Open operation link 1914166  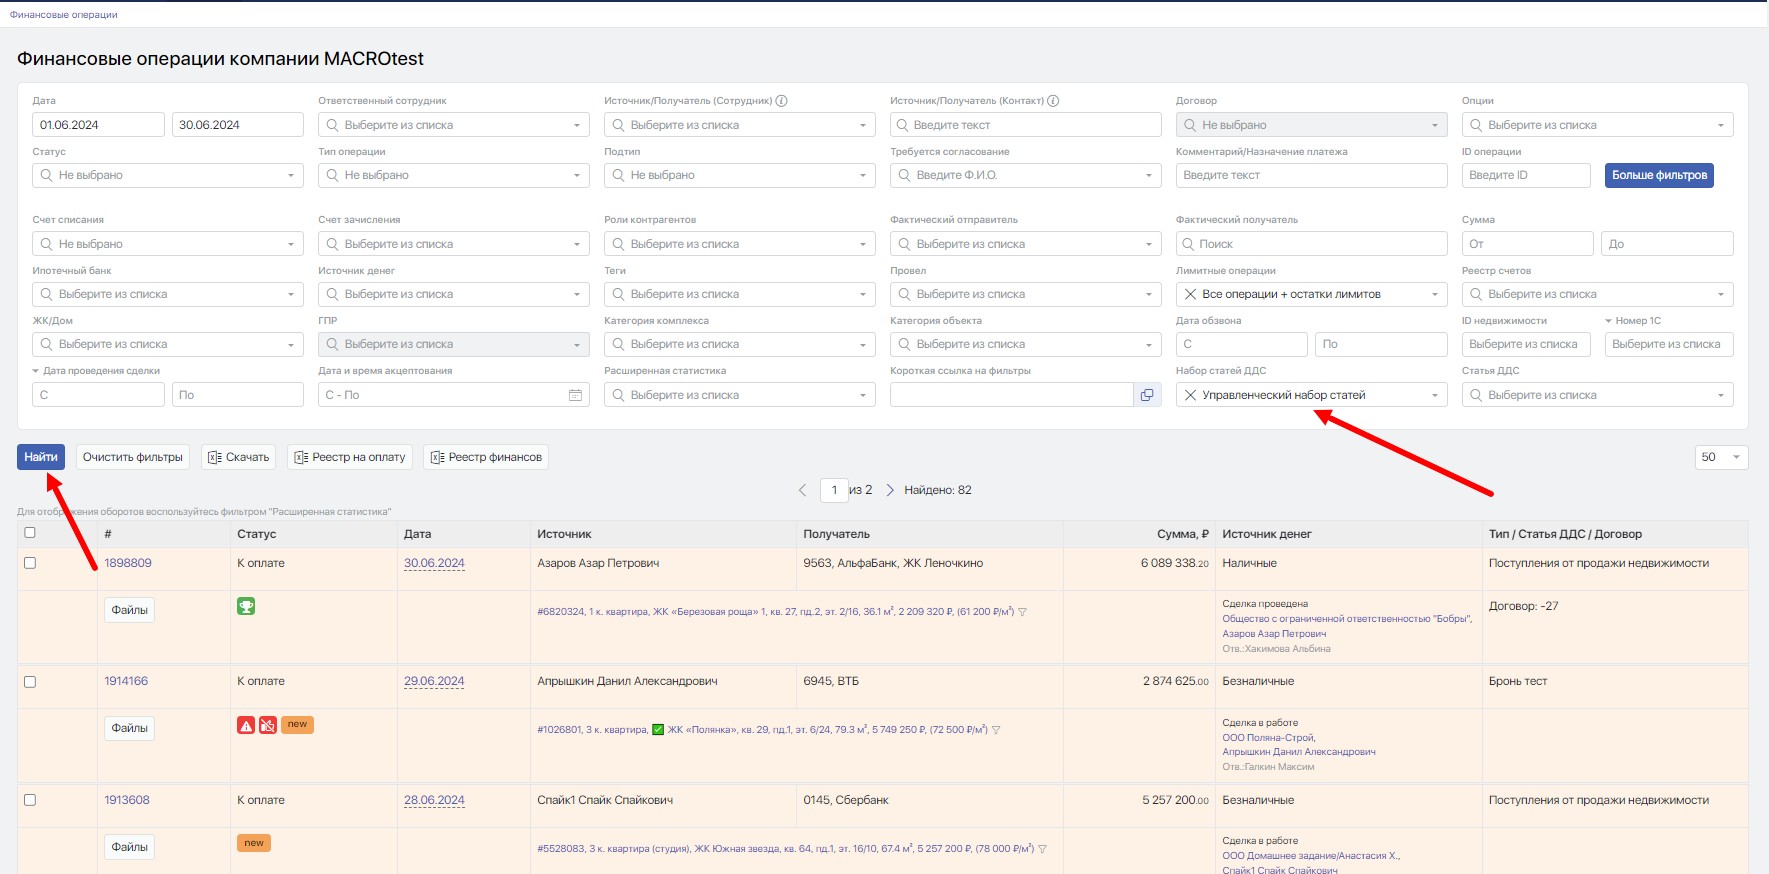[126, 681]
